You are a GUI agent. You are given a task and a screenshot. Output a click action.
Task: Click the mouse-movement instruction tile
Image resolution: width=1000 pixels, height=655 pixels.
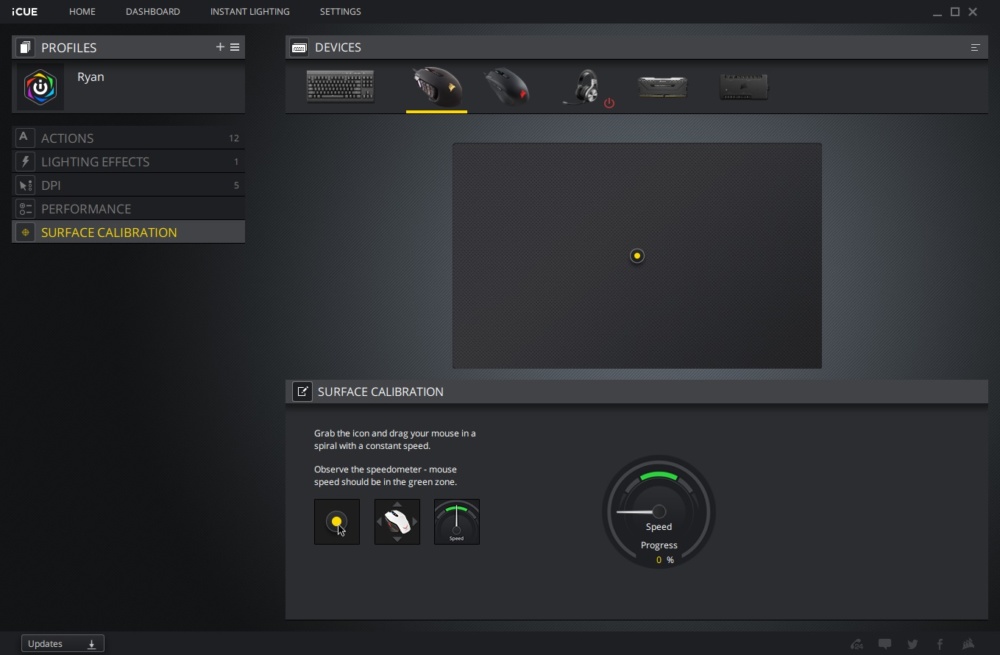pyautogui.click(x=397, y=522)
